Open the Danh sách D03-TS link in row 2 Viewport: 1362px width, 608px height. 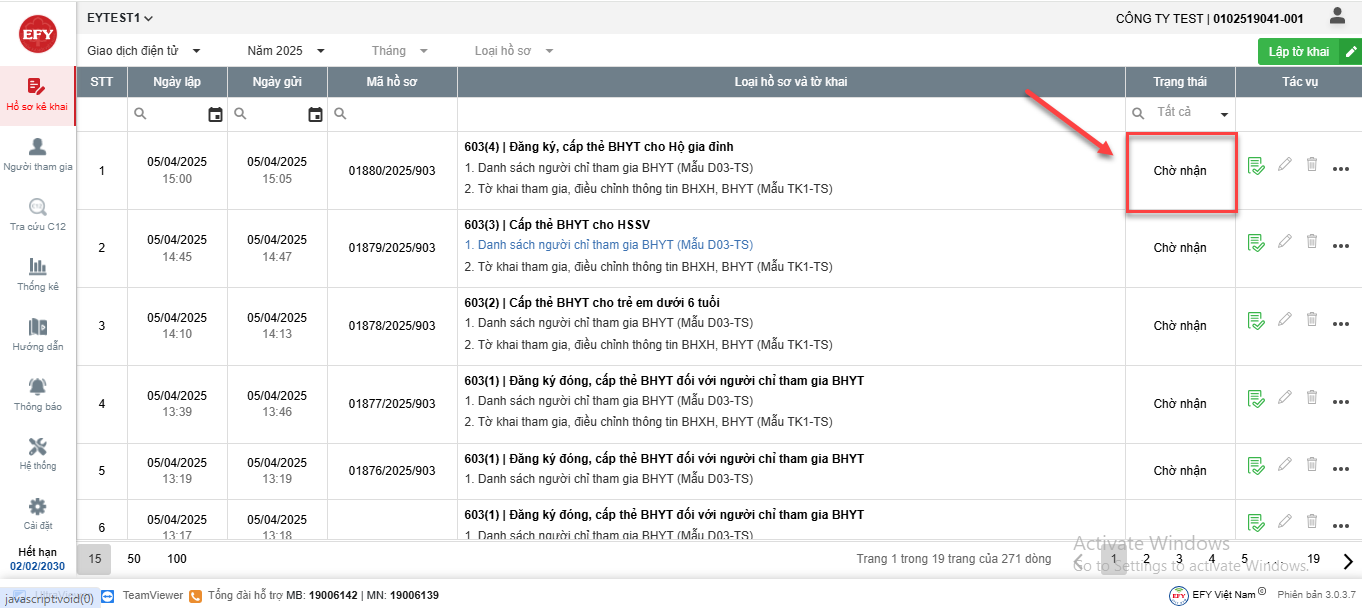click(x=615, y=245)
